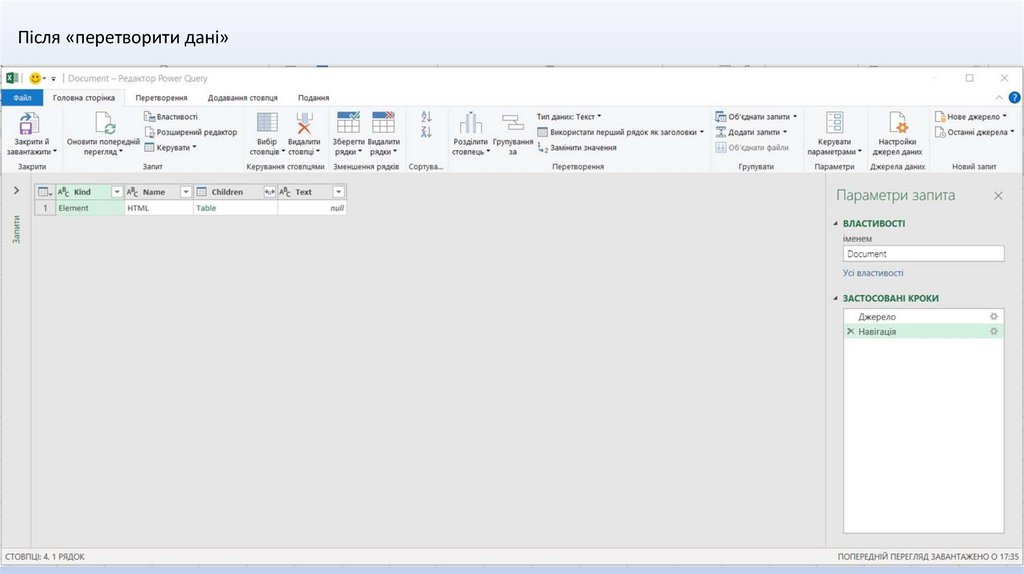Open the Нове джерело dropdown
The image size is (1024, 574).
pyautogui.click(x=970, y=116)
